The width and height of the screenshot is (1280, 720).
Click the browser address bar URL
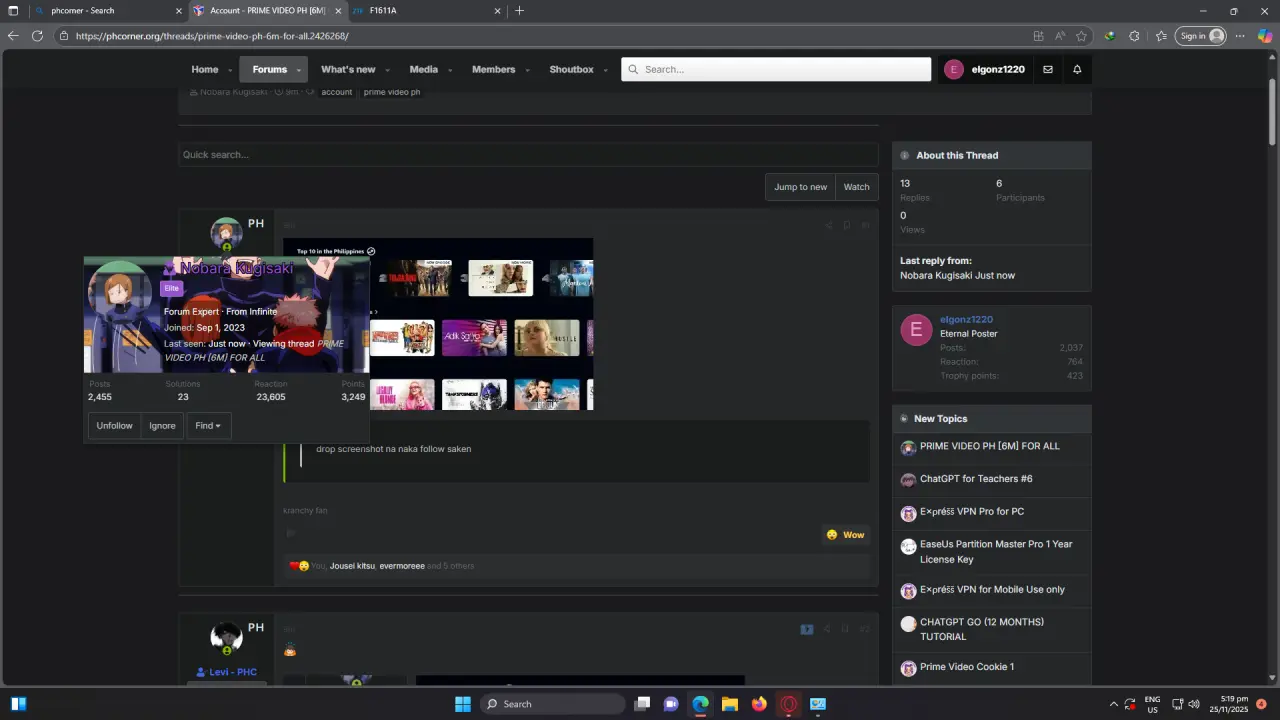pyautogui.click(x=212, y=36)
